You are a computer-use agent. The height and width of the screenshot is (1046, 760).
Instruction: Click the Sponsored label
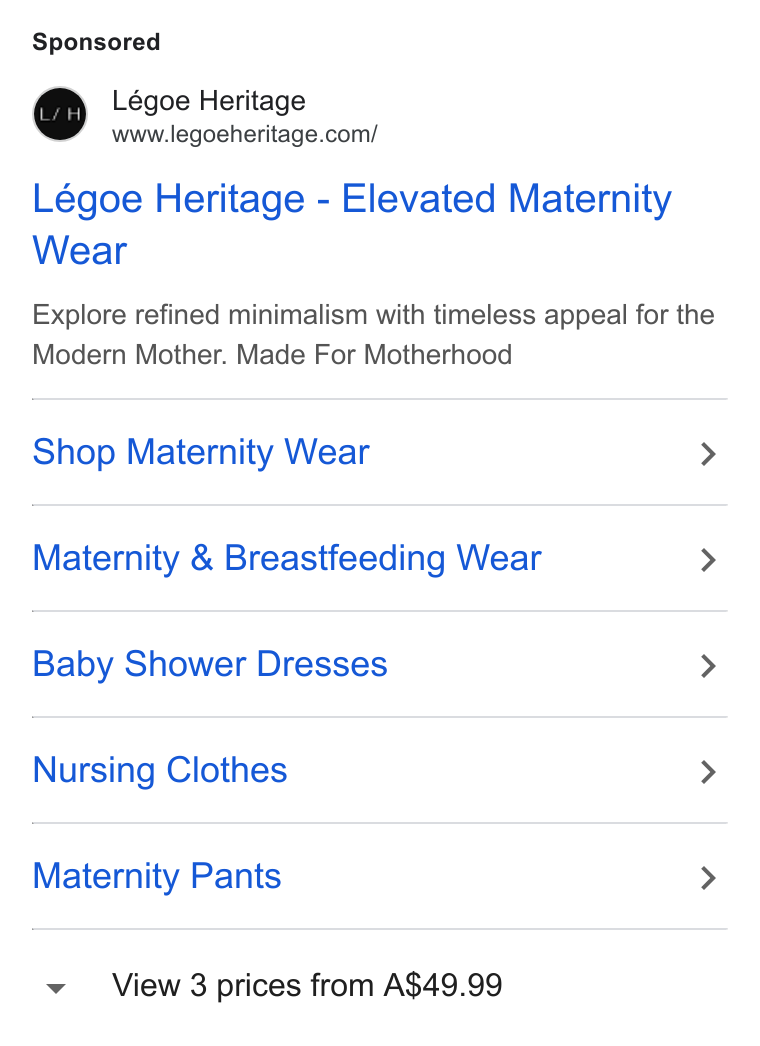[96, 42]
